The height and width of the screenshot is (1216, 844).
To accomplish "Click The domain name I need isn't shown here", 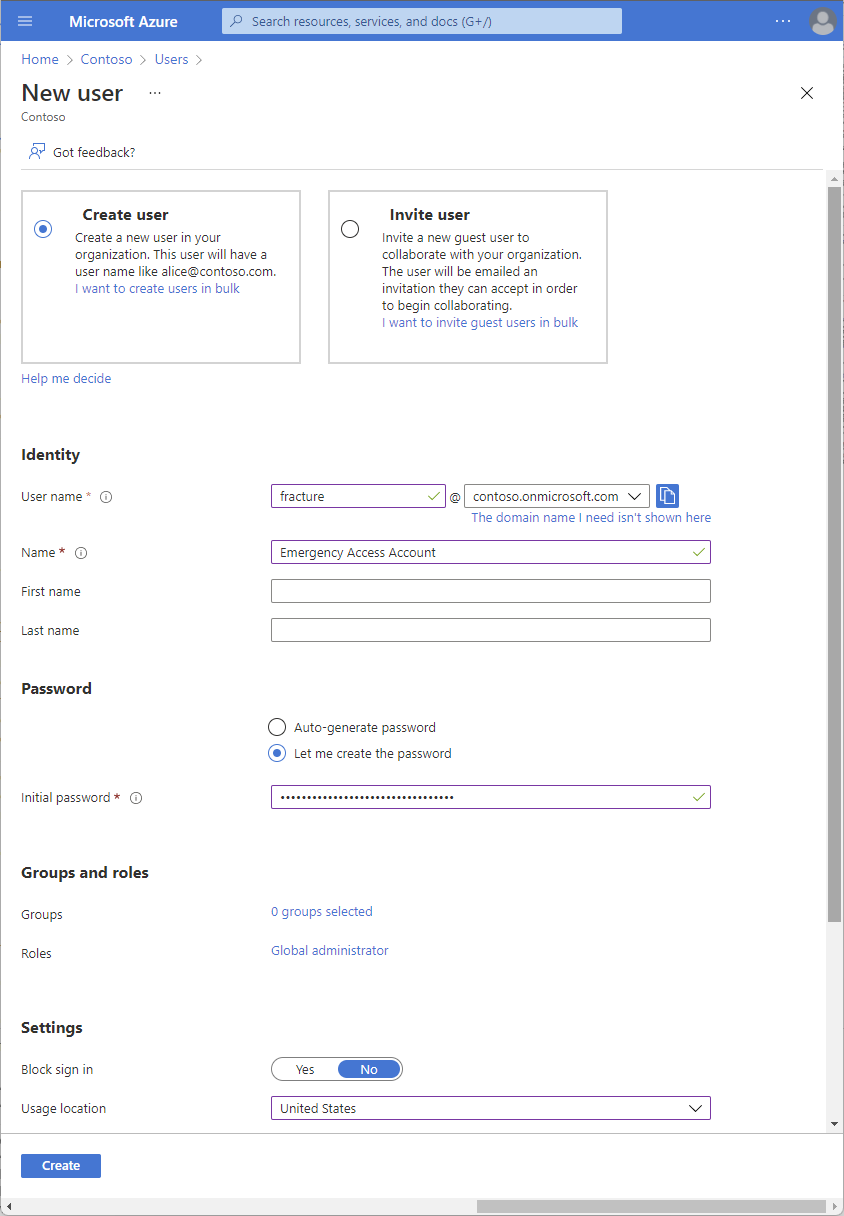I will (591, 518).
